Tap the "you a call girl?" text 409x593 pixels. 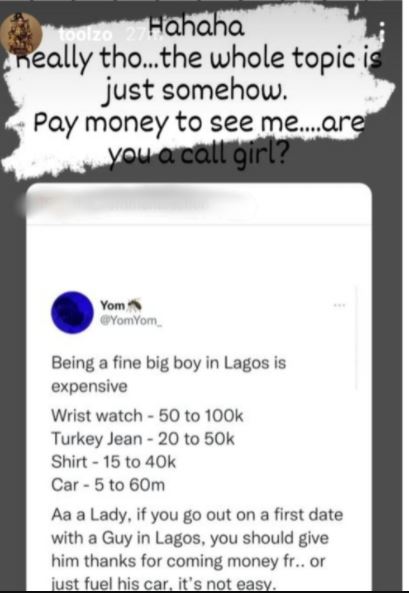[x=198, y=155]
